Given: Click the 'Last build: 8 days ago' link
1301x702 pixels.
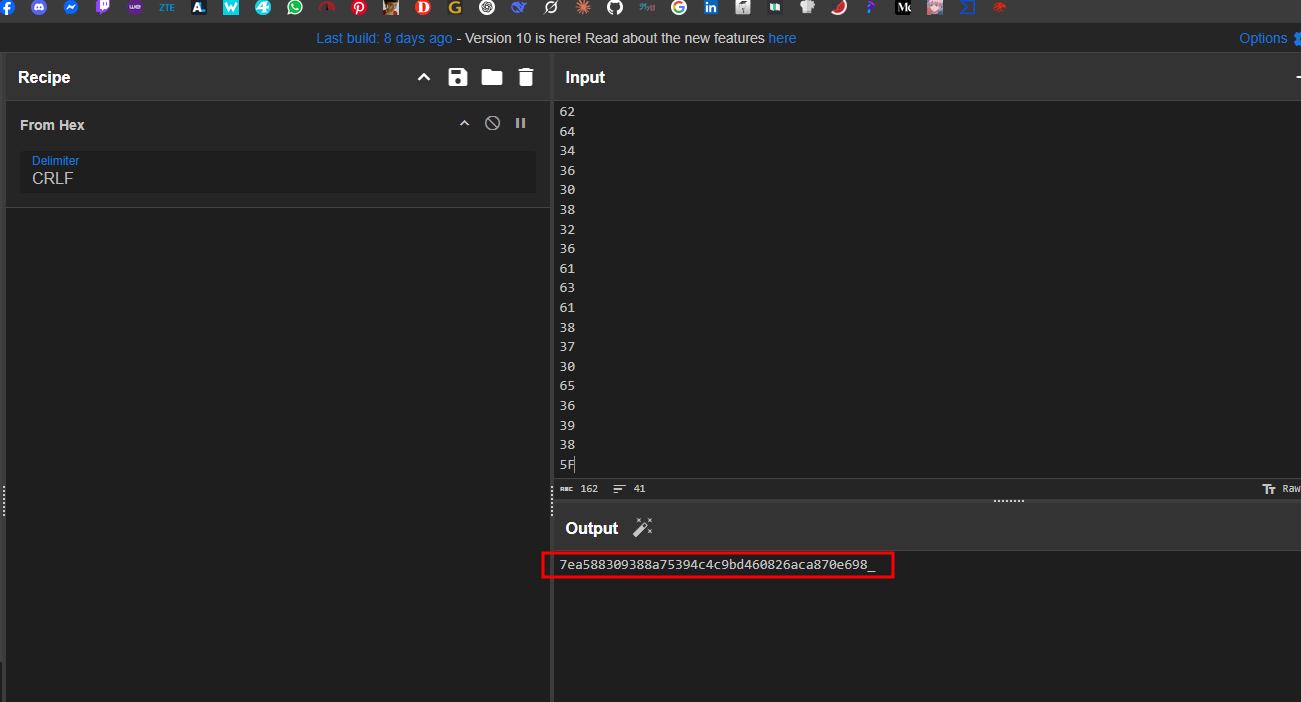Looking at the screenshot, I should (384, 38).
